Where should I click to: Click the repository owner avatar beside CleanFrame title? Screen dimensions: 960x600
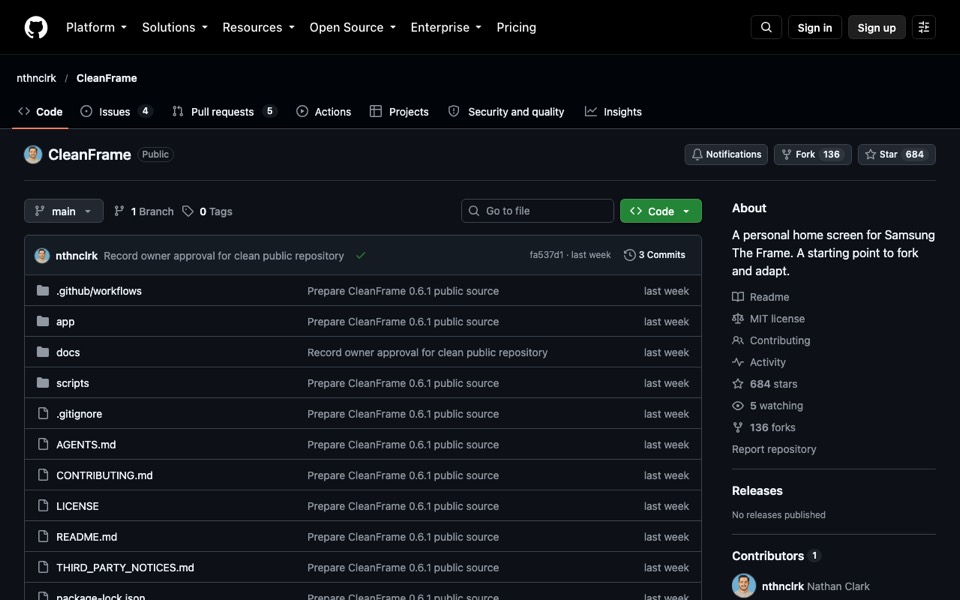pyautogui.click(x=33, y=154)
